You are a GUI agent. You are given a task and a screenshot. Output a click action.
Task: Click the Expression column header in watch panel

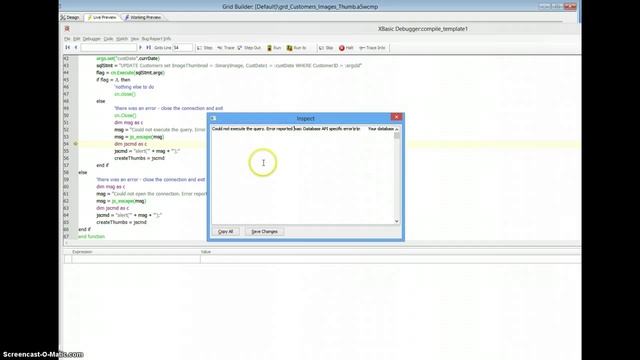(x=82, y=252)
